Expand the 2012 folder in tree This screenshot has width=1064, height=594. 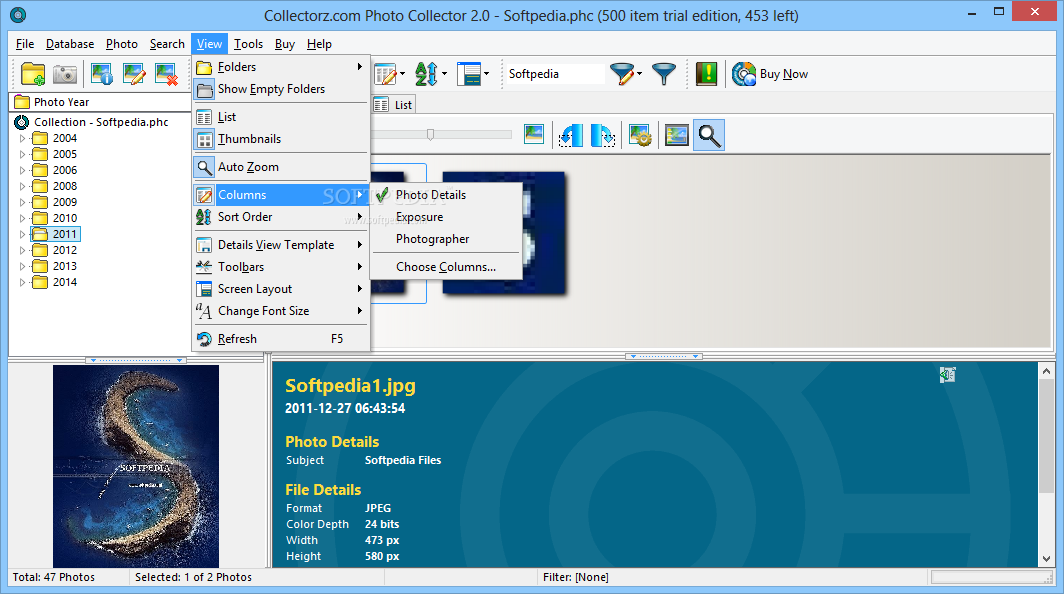tap(22, 250)
